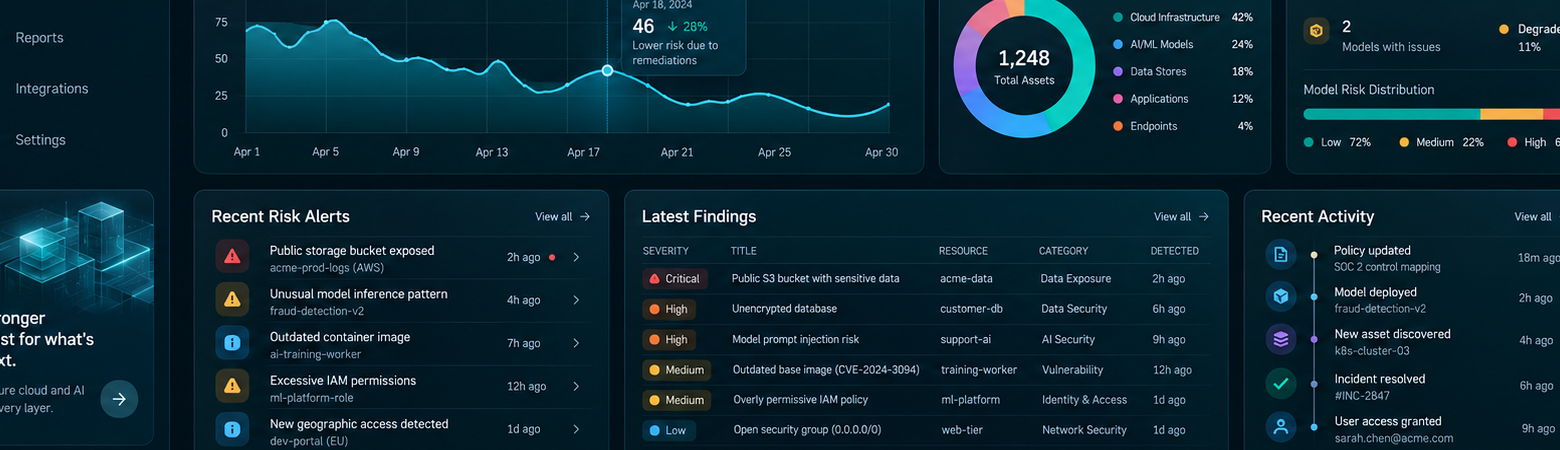This screenshot has height=450, width=1560.
Task: Open the Integrations sidebar item
Action: click(52, 89)
